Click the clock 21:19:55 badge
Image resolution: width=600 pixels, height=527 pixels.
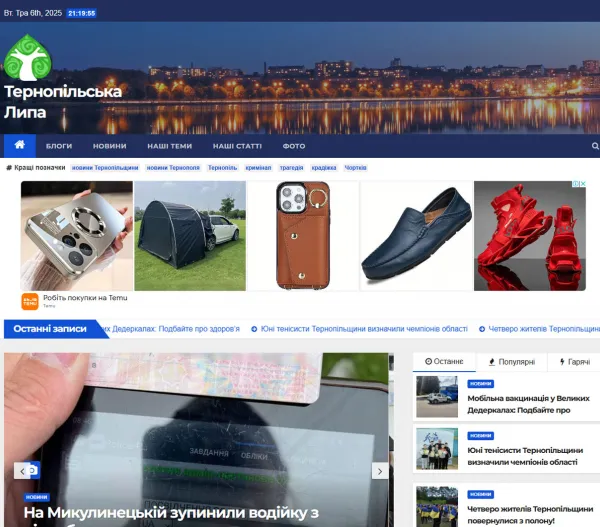(x=82, y=13)
